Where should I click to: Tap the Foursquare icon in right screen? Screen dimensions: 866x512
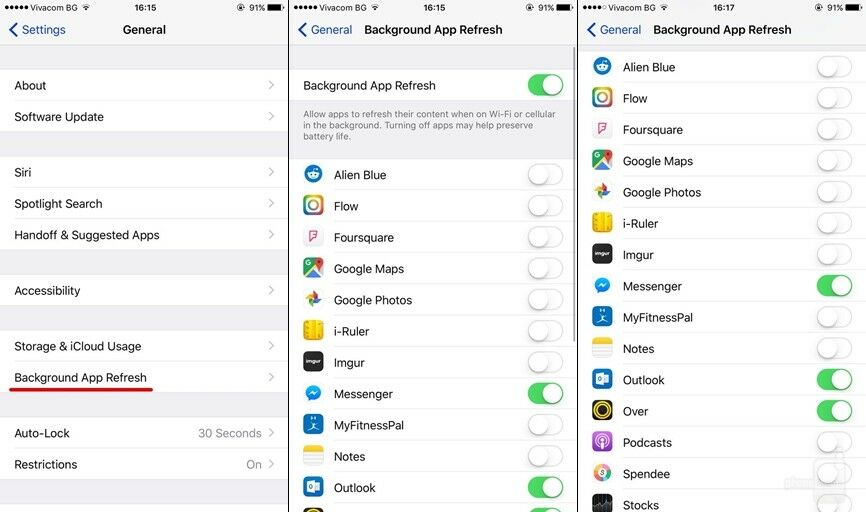[x=602, y=129]
